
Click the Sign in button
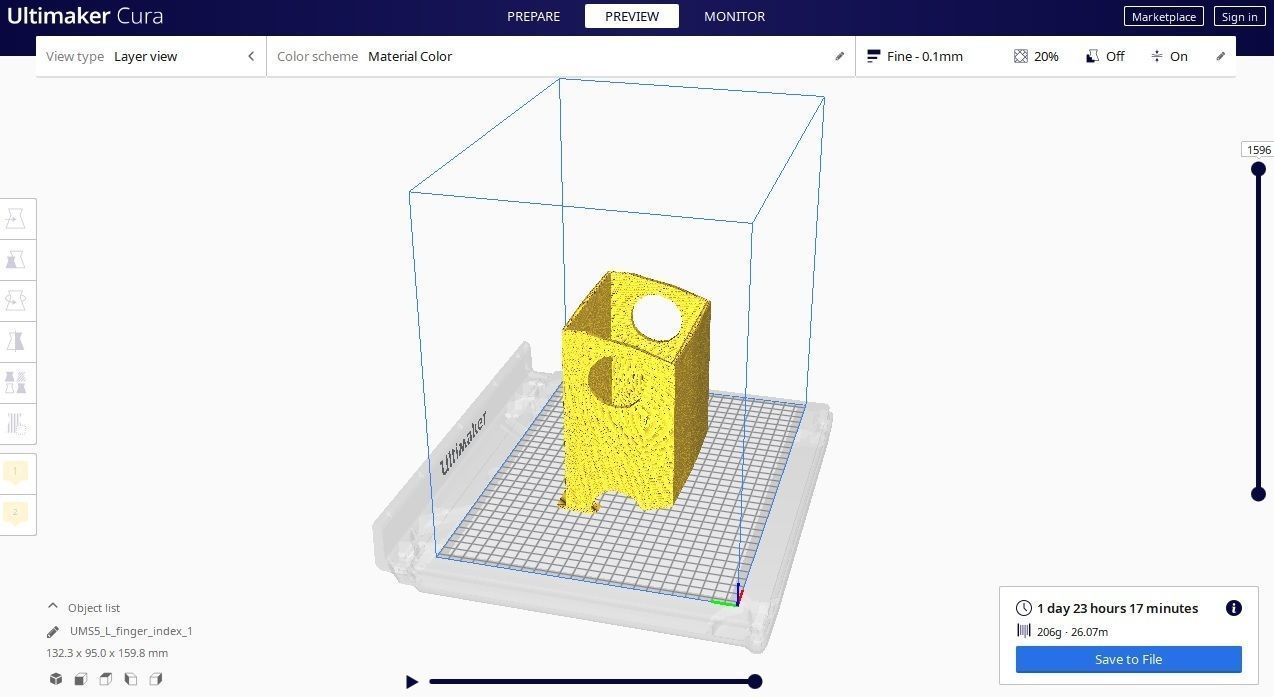point(1239,16)
